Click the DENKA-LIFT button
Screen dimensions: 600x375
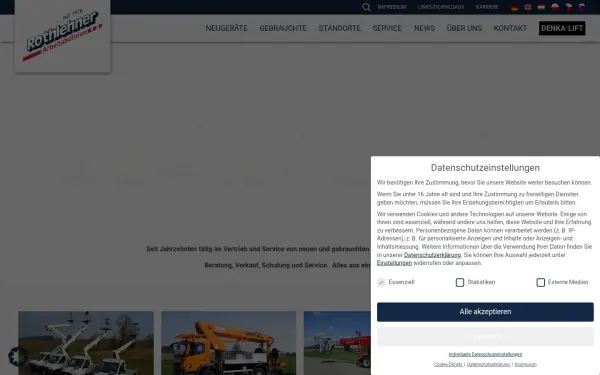coord(562,28)
